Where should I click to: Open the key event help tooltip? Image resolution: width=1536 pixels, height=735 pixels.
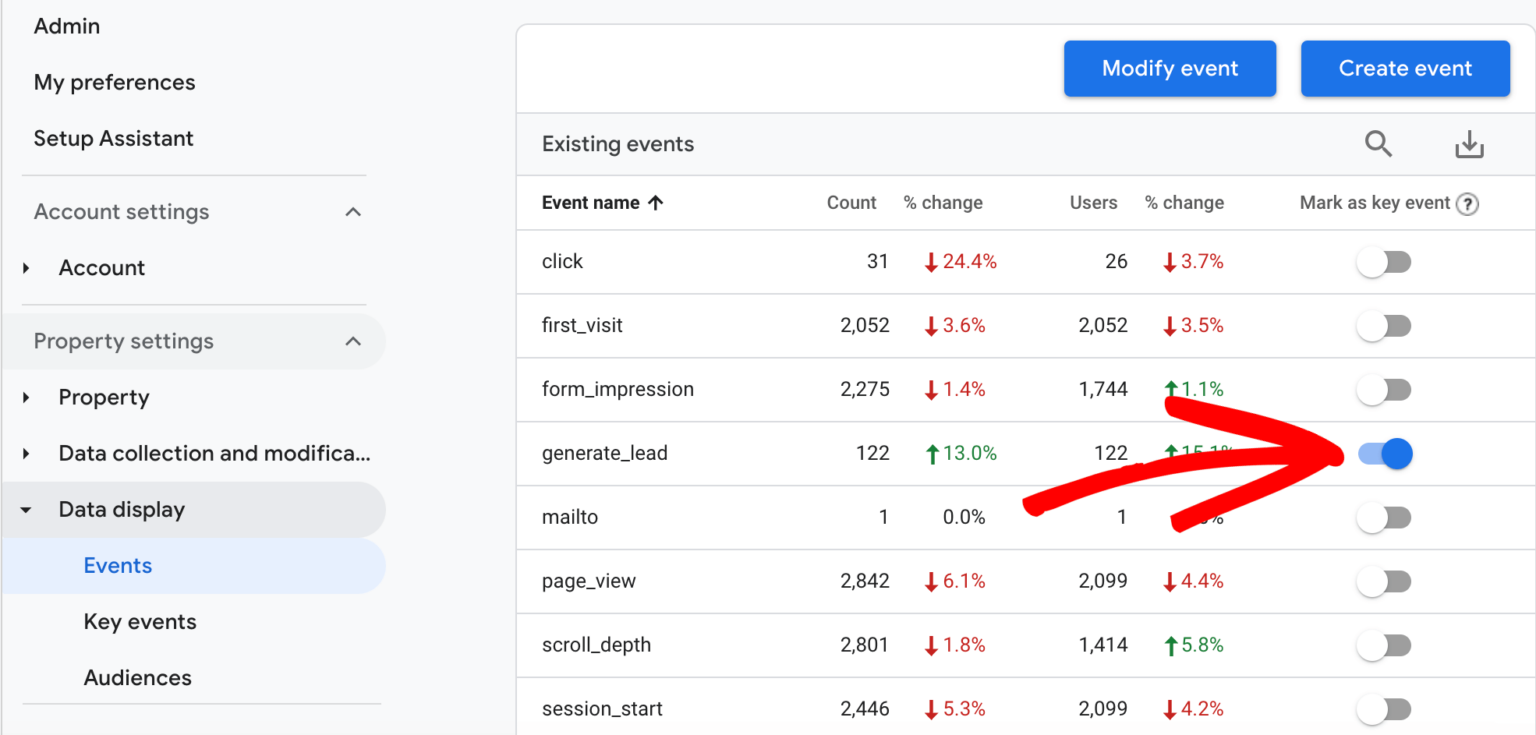1467,203
